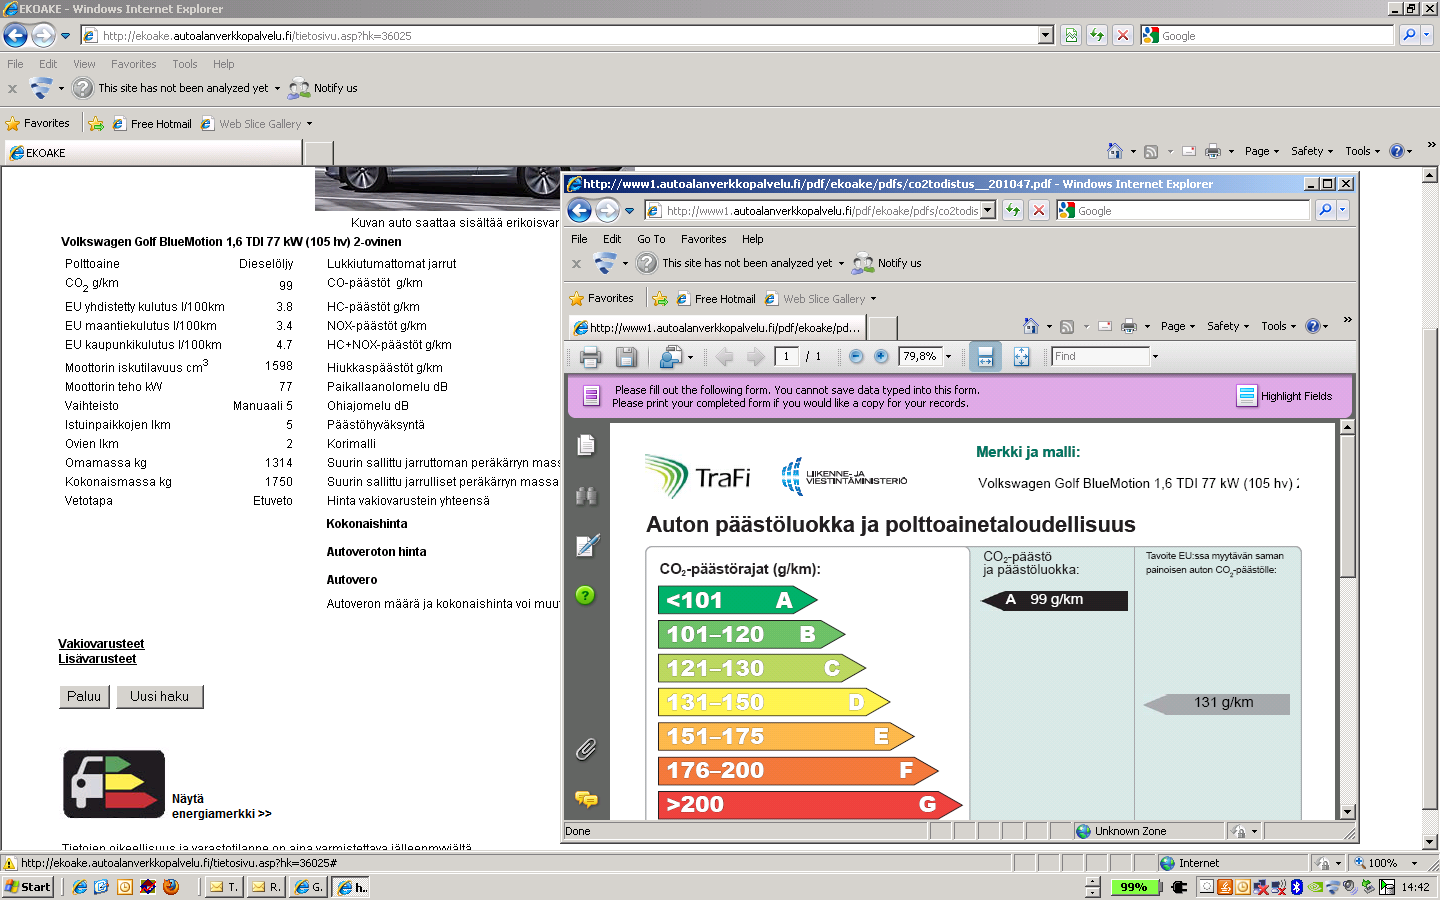Click the 'Dieselöljy' fuel value

[266, 264]
